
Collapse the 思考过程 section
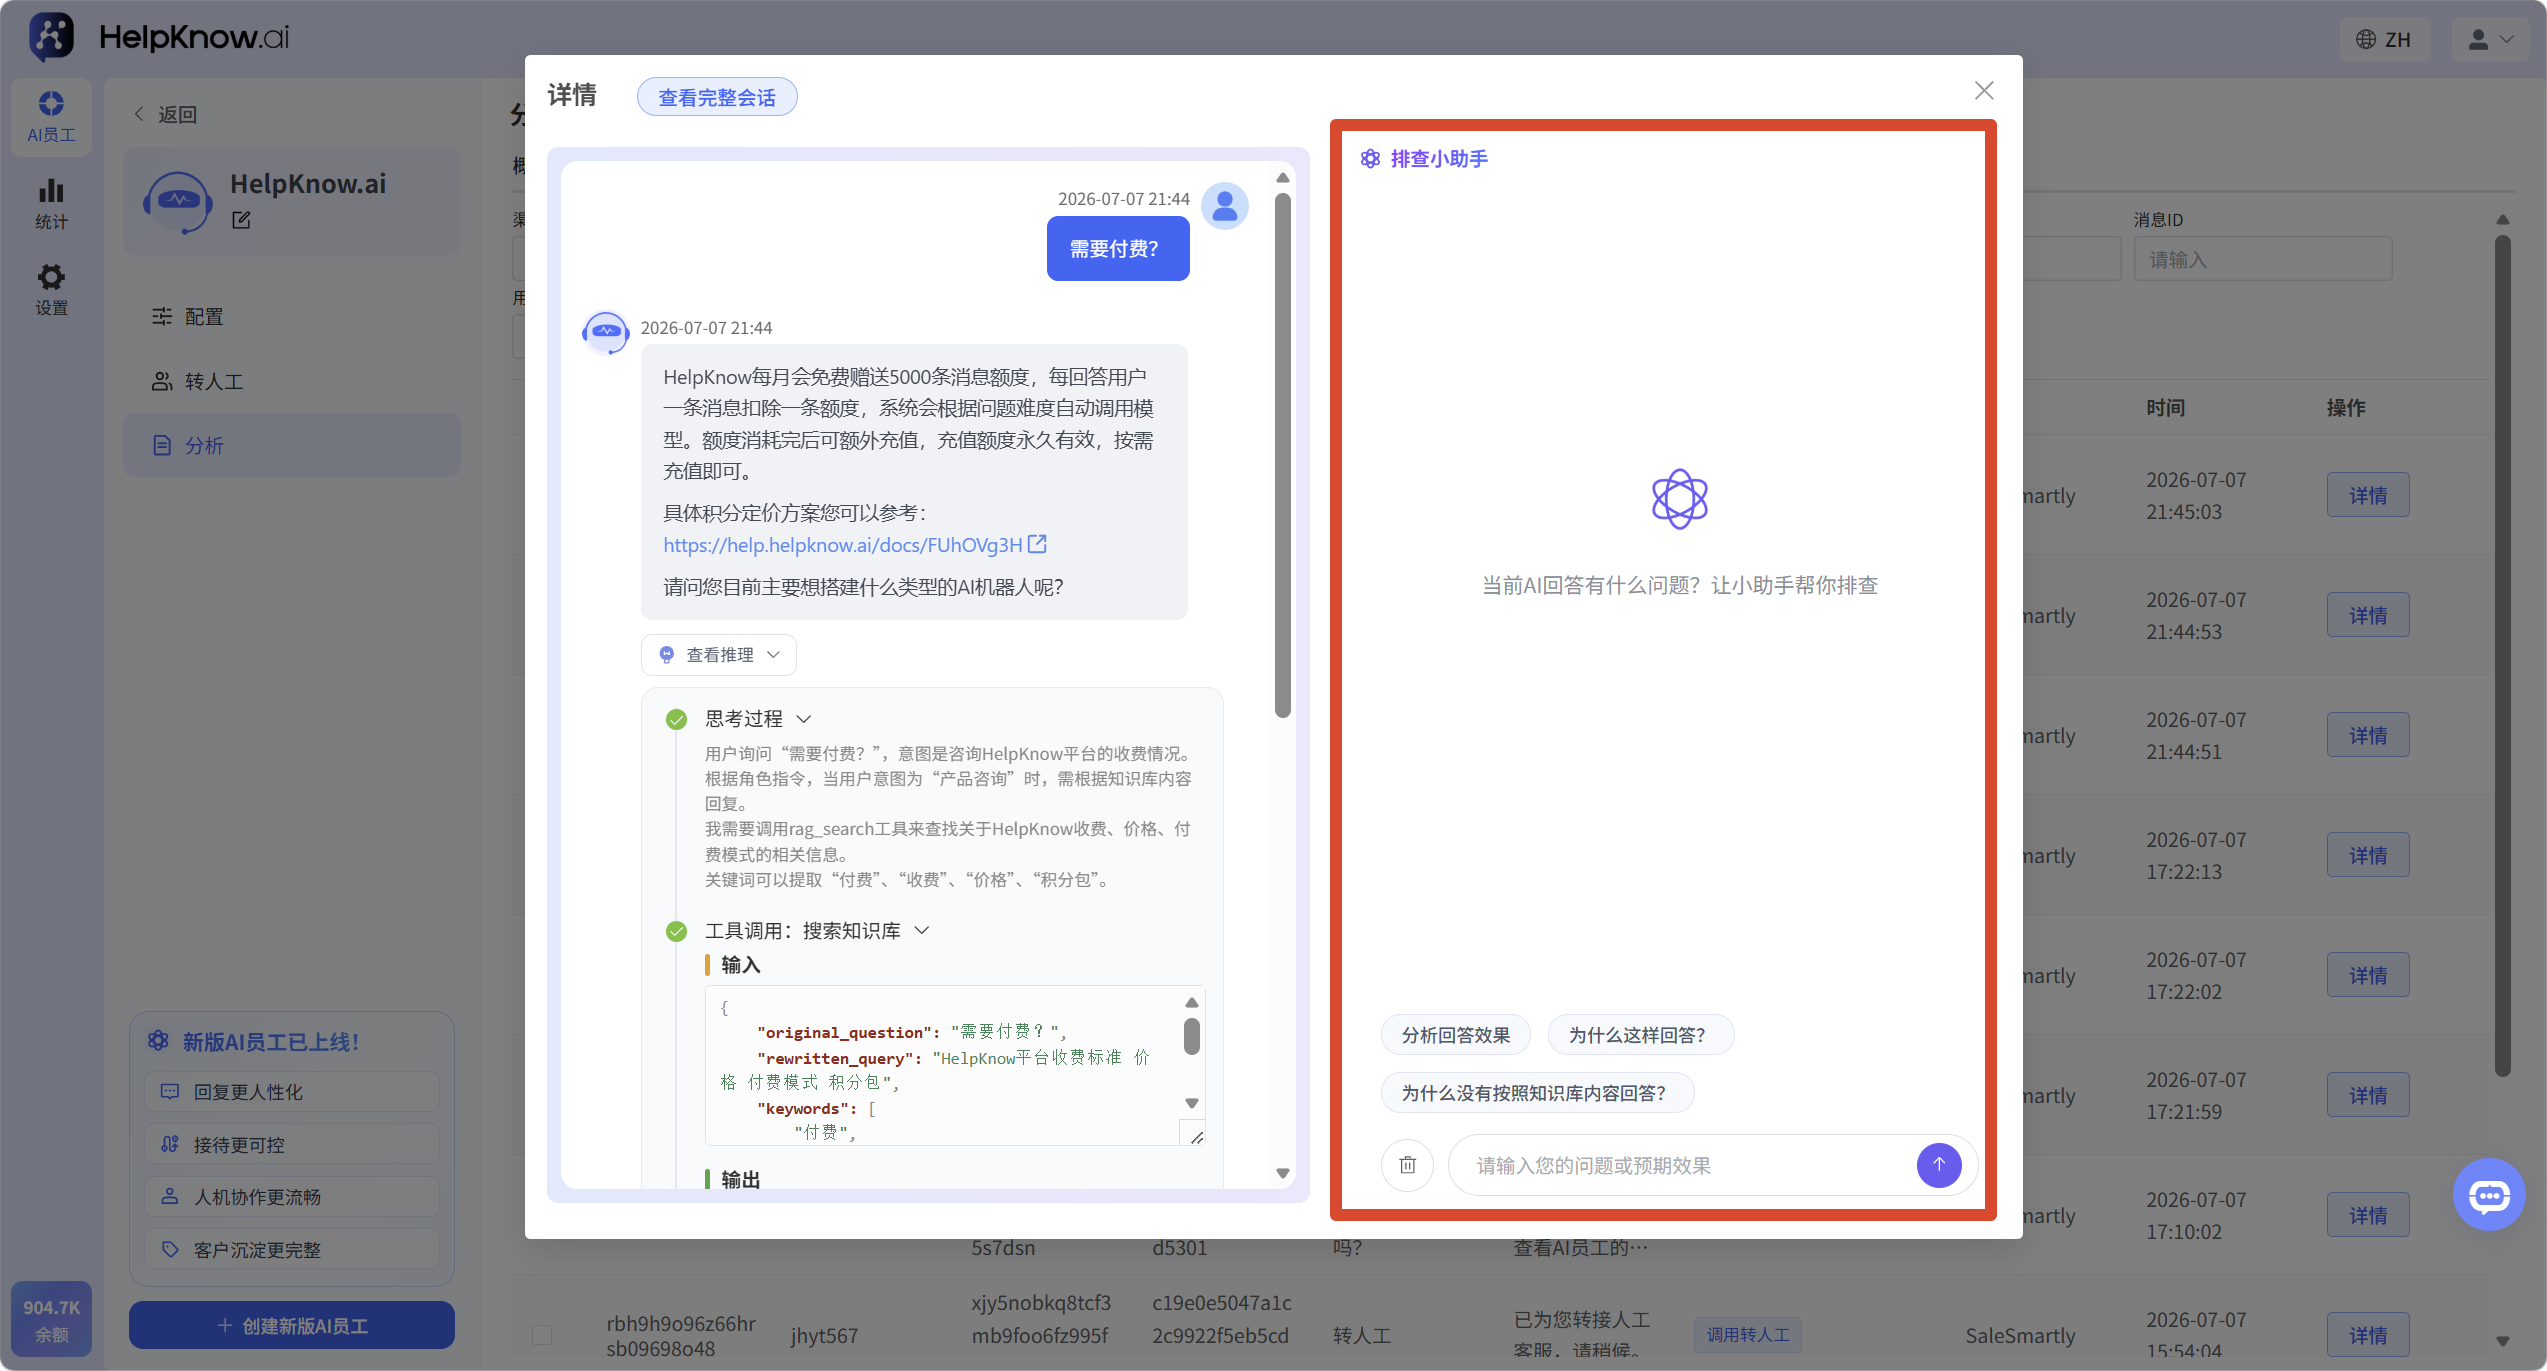(757, 719)
